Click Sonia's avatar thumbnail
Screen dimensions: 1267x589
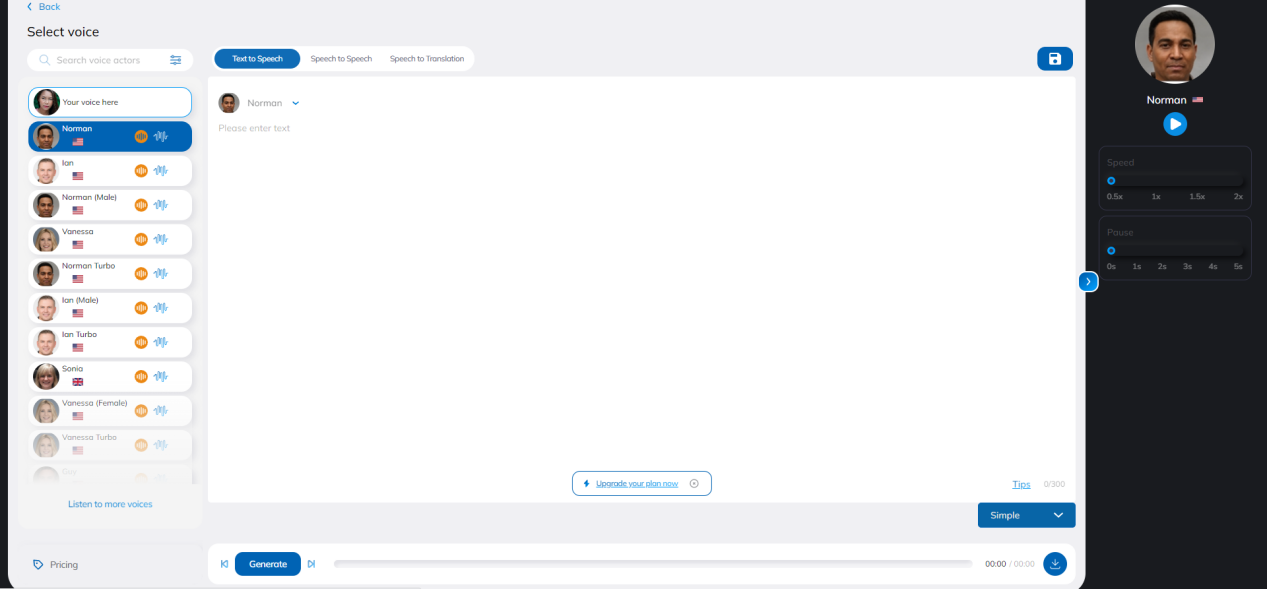(46, 376)
